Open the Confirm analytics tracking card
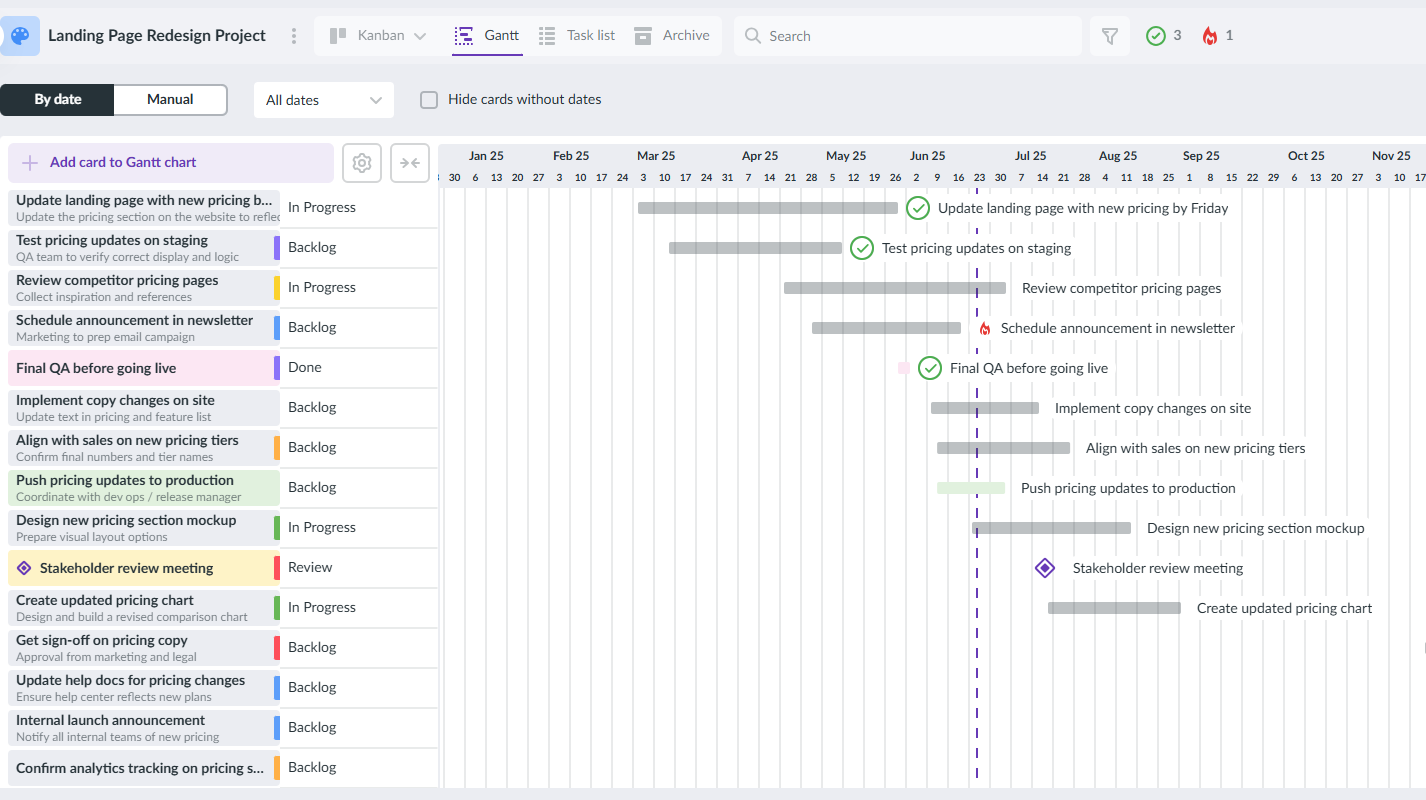 tap(144, 768)
